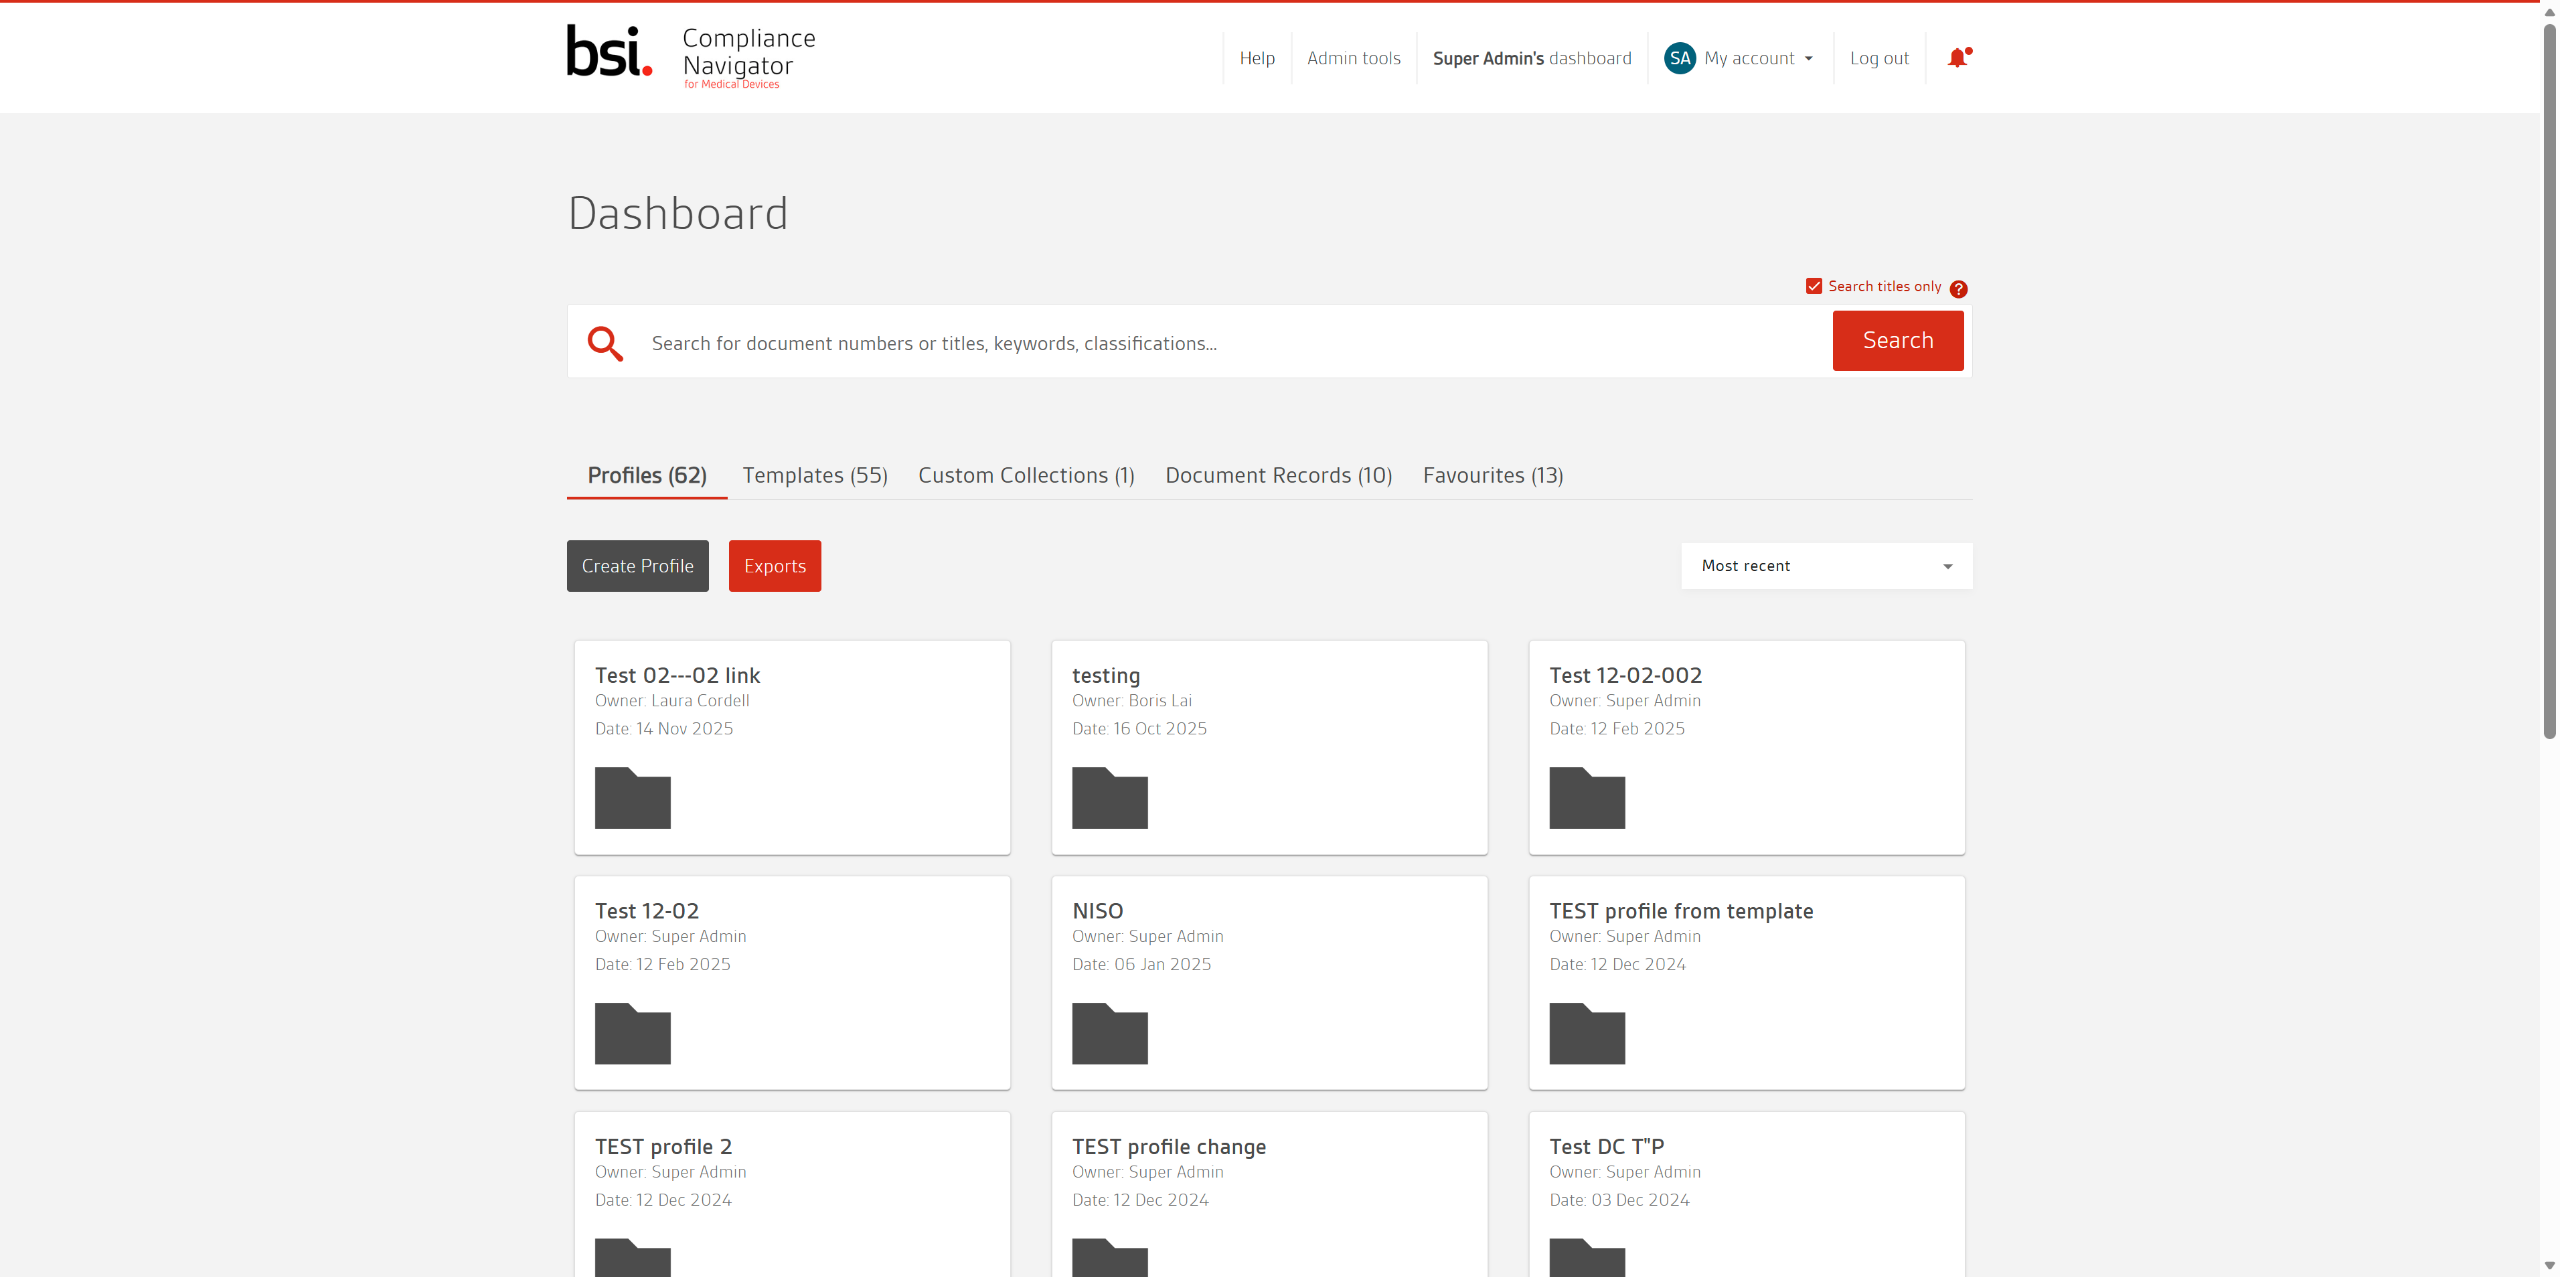Image resolution: width=2560 pixels, height=1277 pixels.
Task: Open the Admin tools link
Action: pyautogui.click(x=1353, y=58)
